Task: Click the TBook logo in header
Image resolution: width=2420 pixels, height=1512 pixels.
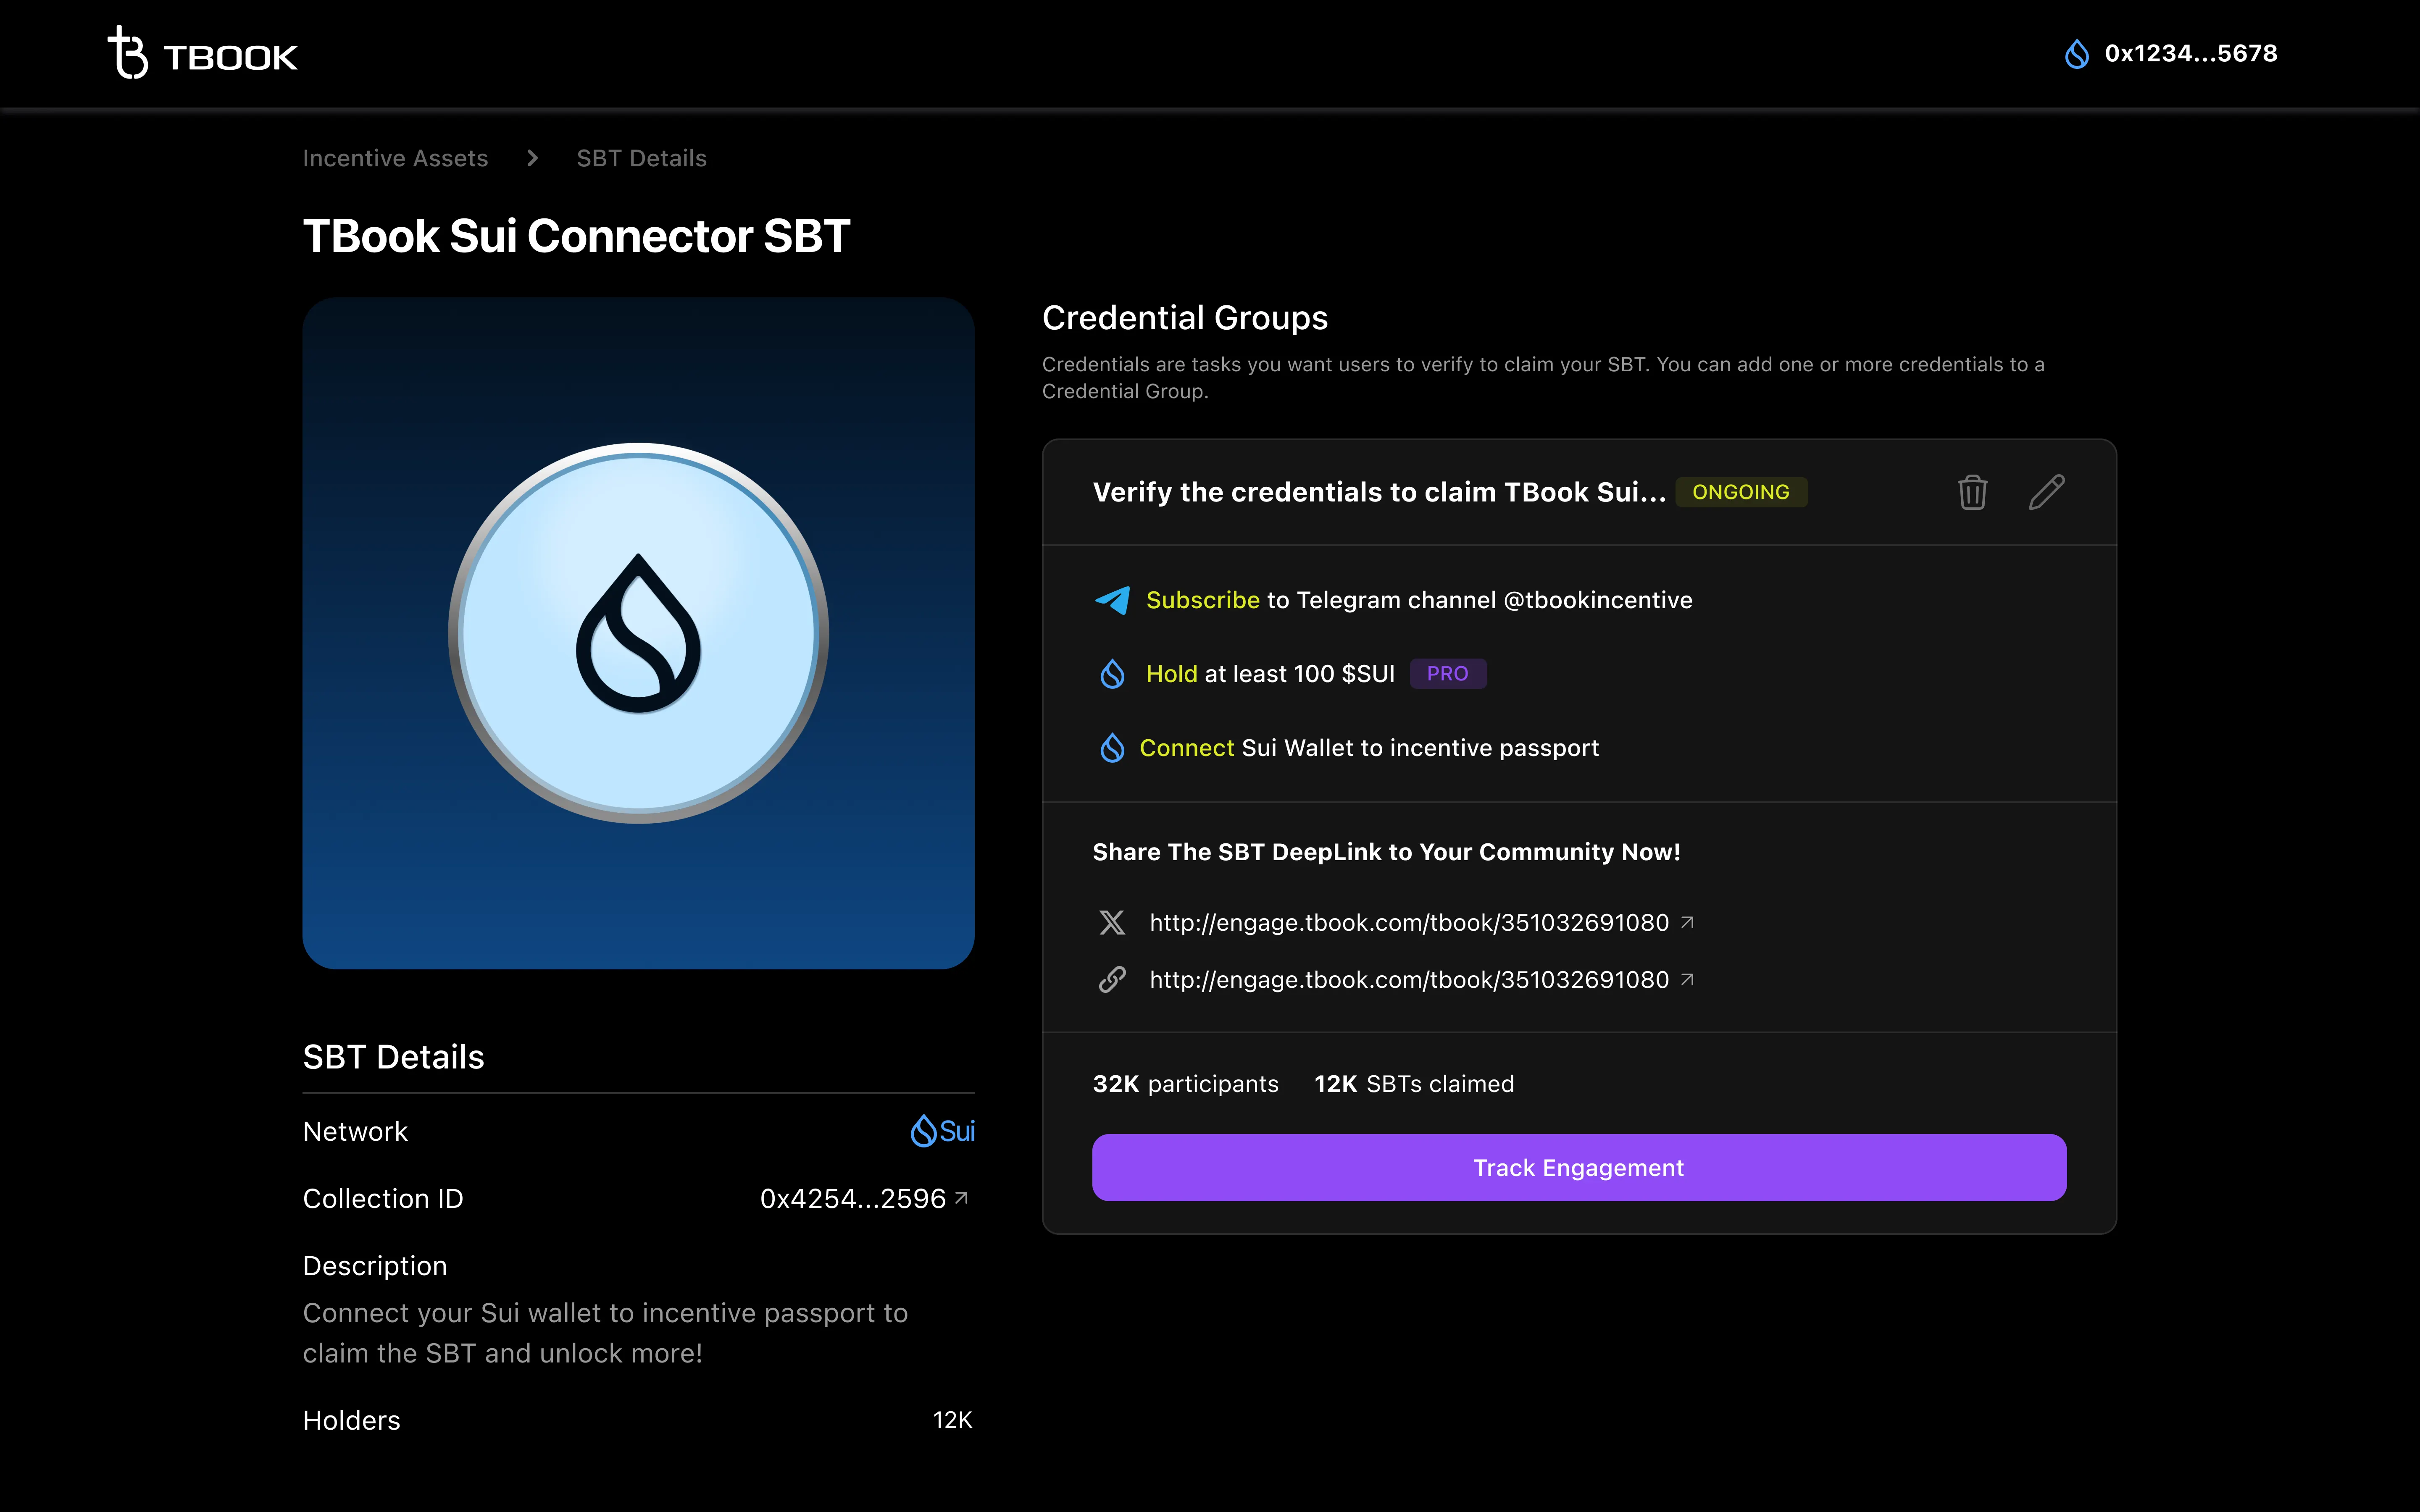Action: click(x=203, y=55)
